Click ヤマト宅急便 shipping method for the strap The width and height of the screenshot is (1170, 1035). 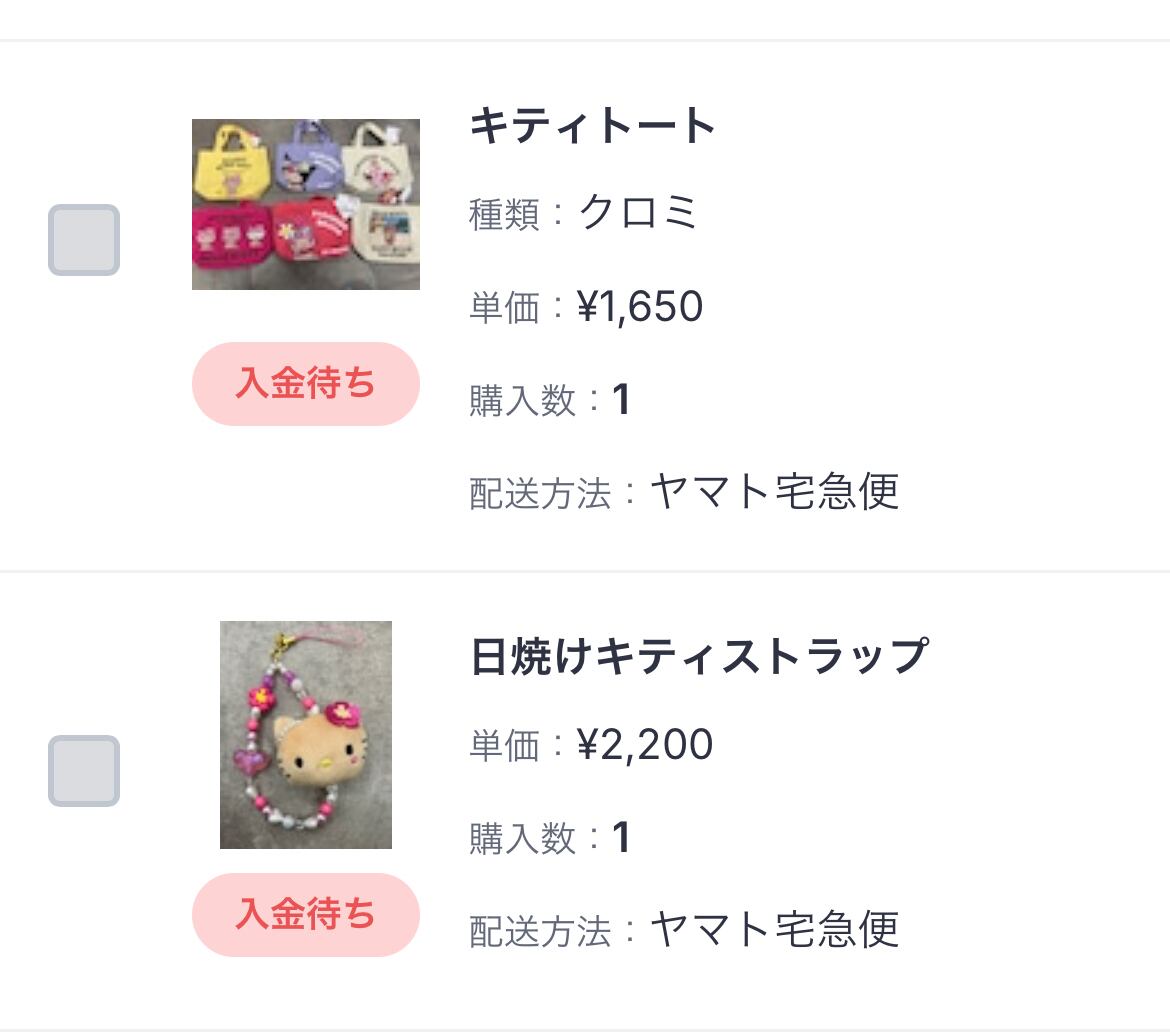click(x=774, y=930)
